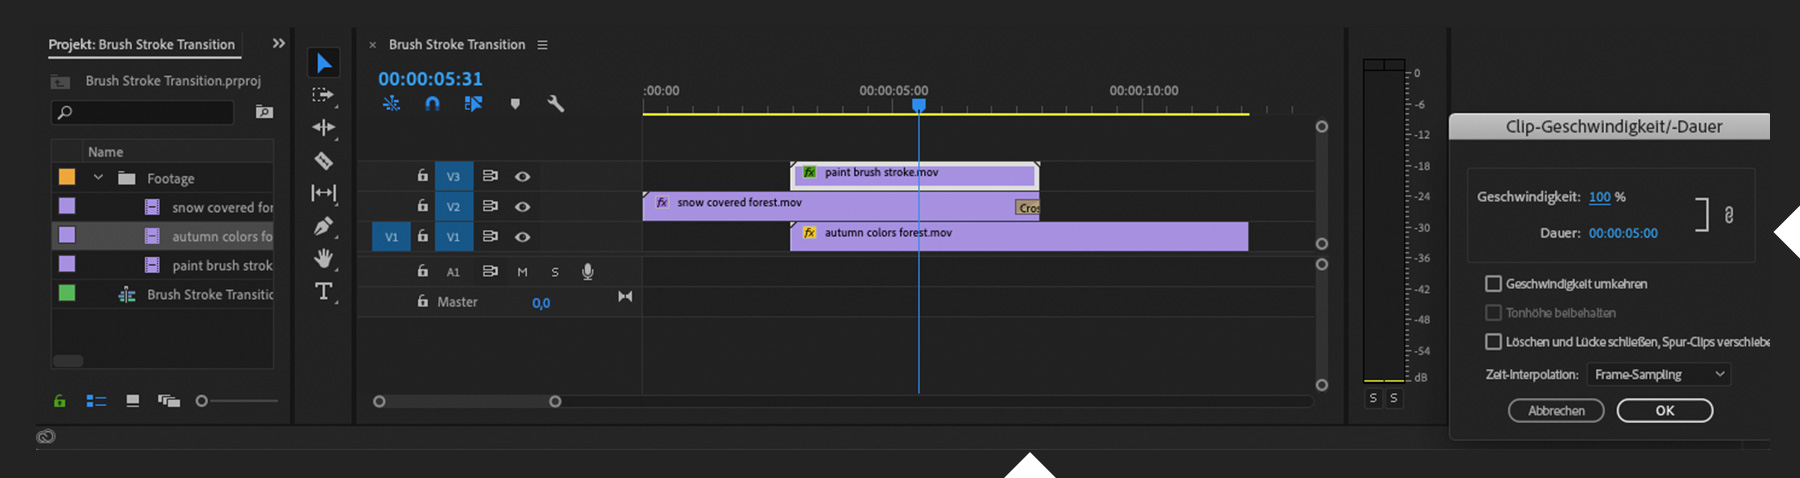Select the Projekt: Brush Stroke Transition tab
This screenshot has height=478, width=1800.
[142, 45]
